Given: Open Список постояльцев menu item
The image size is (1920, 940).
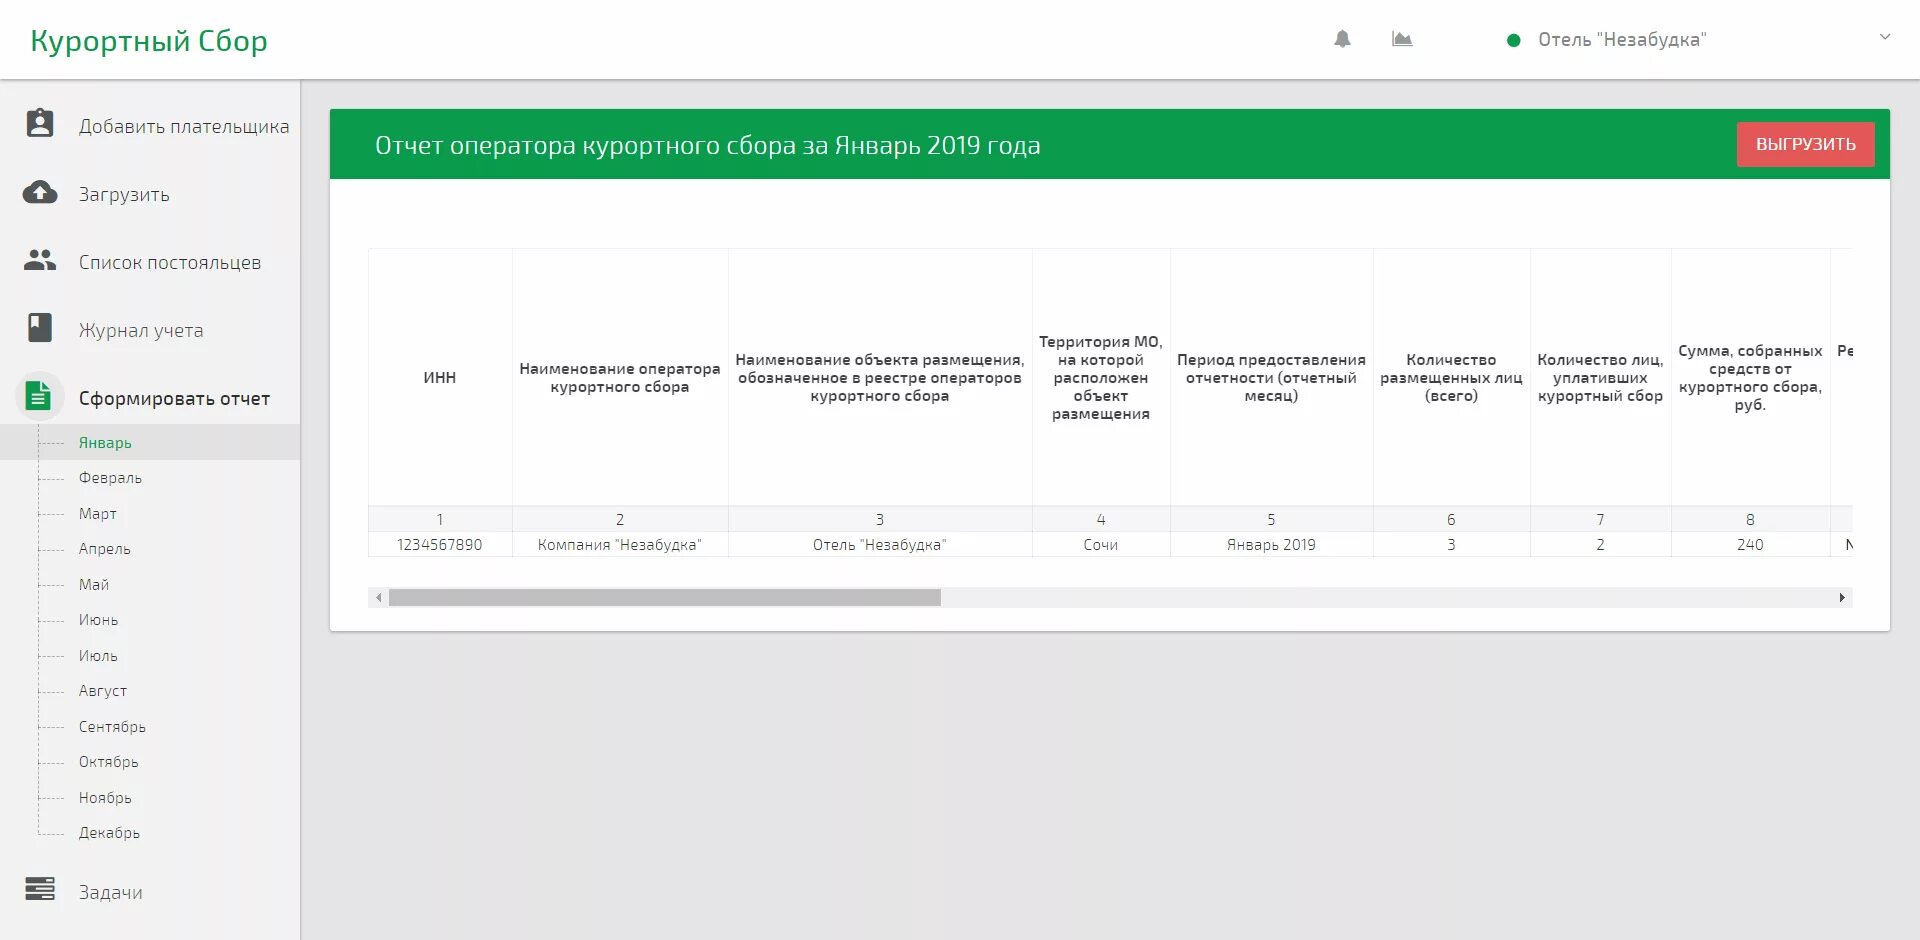Looking at the screenshot, I should [170, 262].
